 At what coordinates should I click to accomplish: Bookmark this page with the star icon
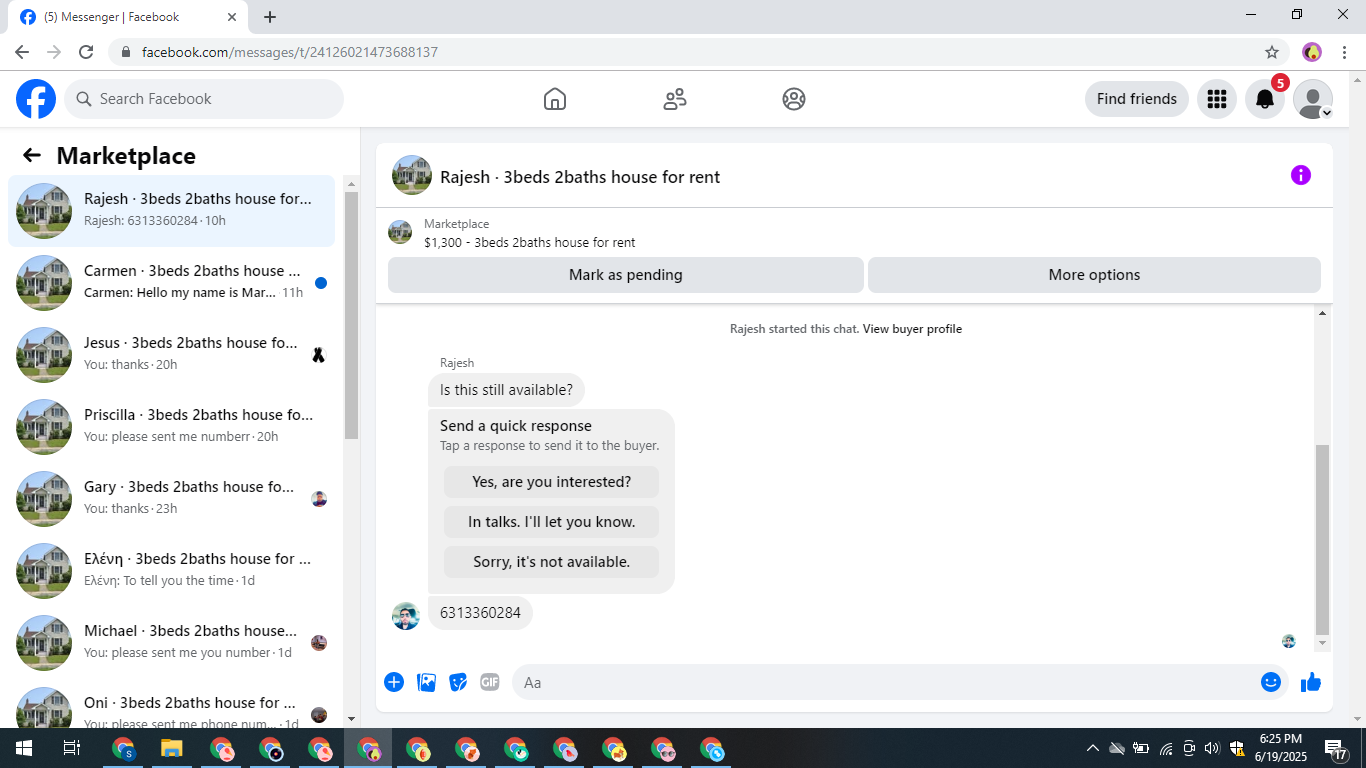point(1272,52)
